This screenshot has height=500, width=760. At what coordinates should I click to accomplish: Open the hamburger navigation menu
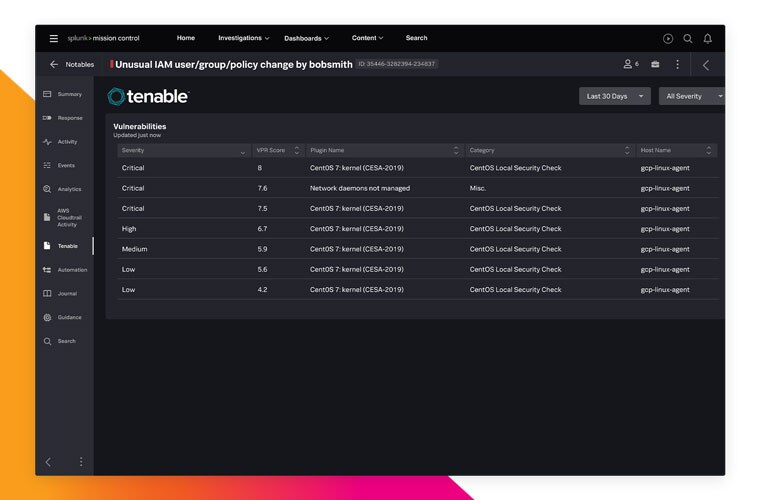(x=54, y=38)
